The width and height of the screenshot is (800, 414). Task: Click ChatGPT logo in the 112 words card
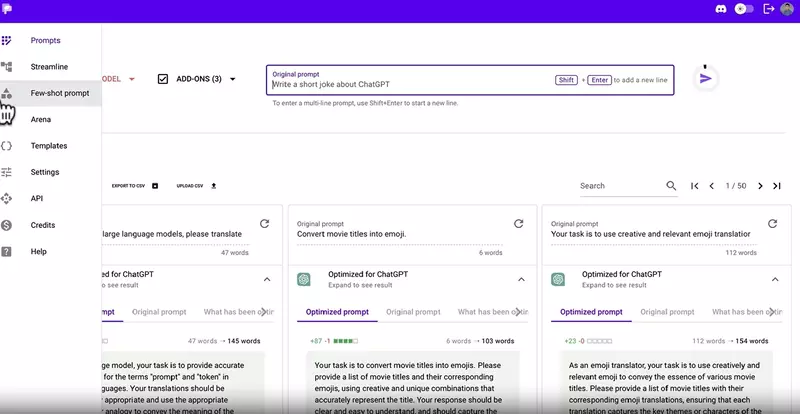[x=558, y=279]
